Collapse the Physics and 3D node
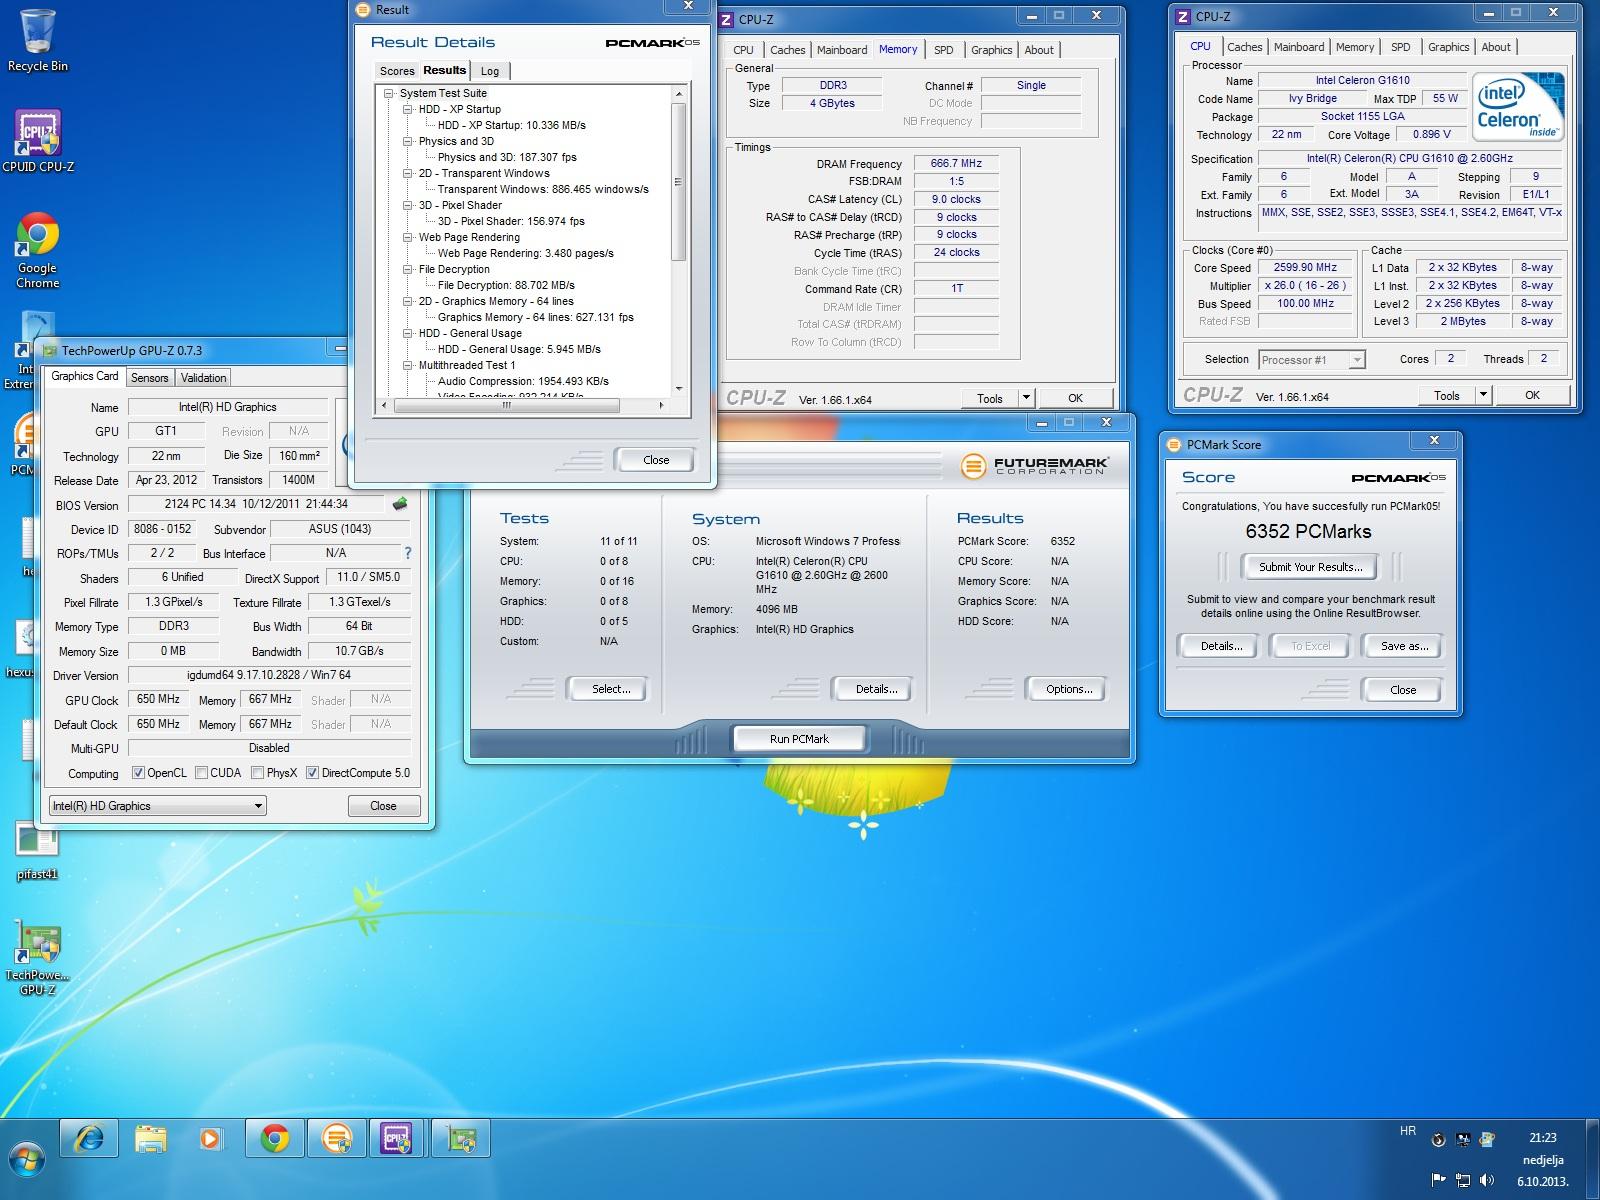 (x=408, y=141)
